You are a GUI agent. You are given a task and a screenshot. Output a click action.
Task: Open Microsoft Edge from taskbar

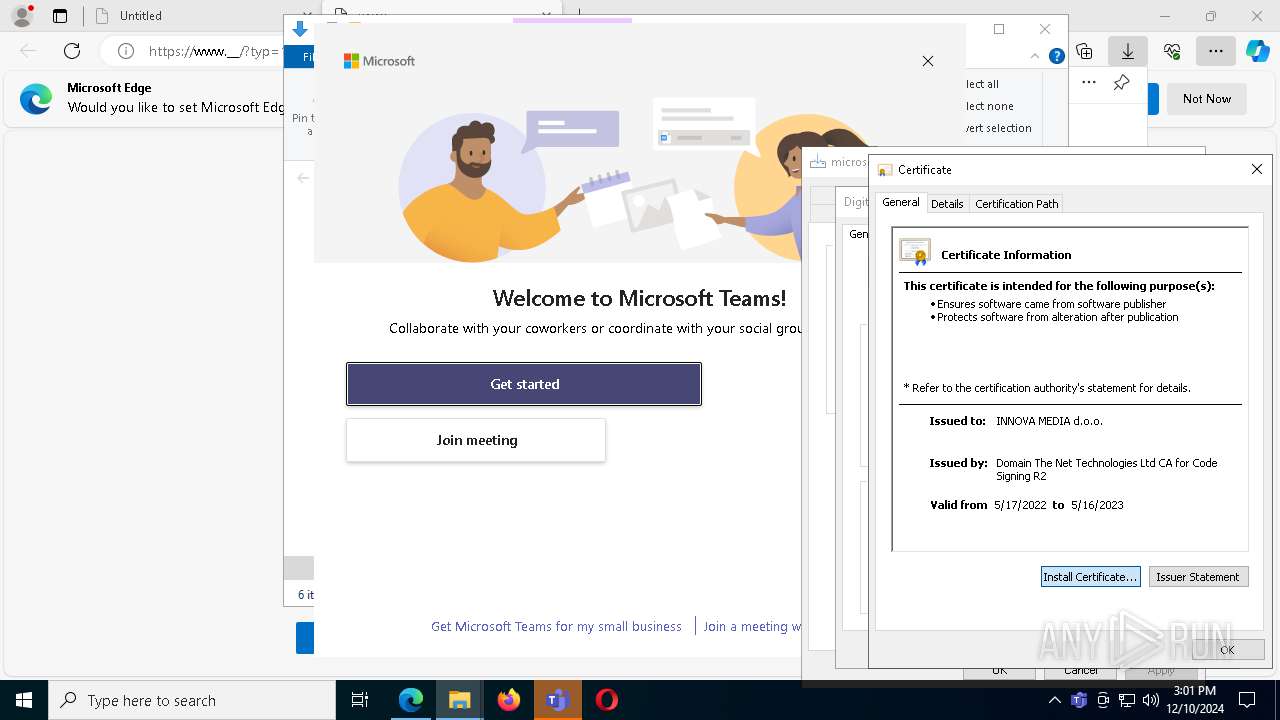click(411, 700)
